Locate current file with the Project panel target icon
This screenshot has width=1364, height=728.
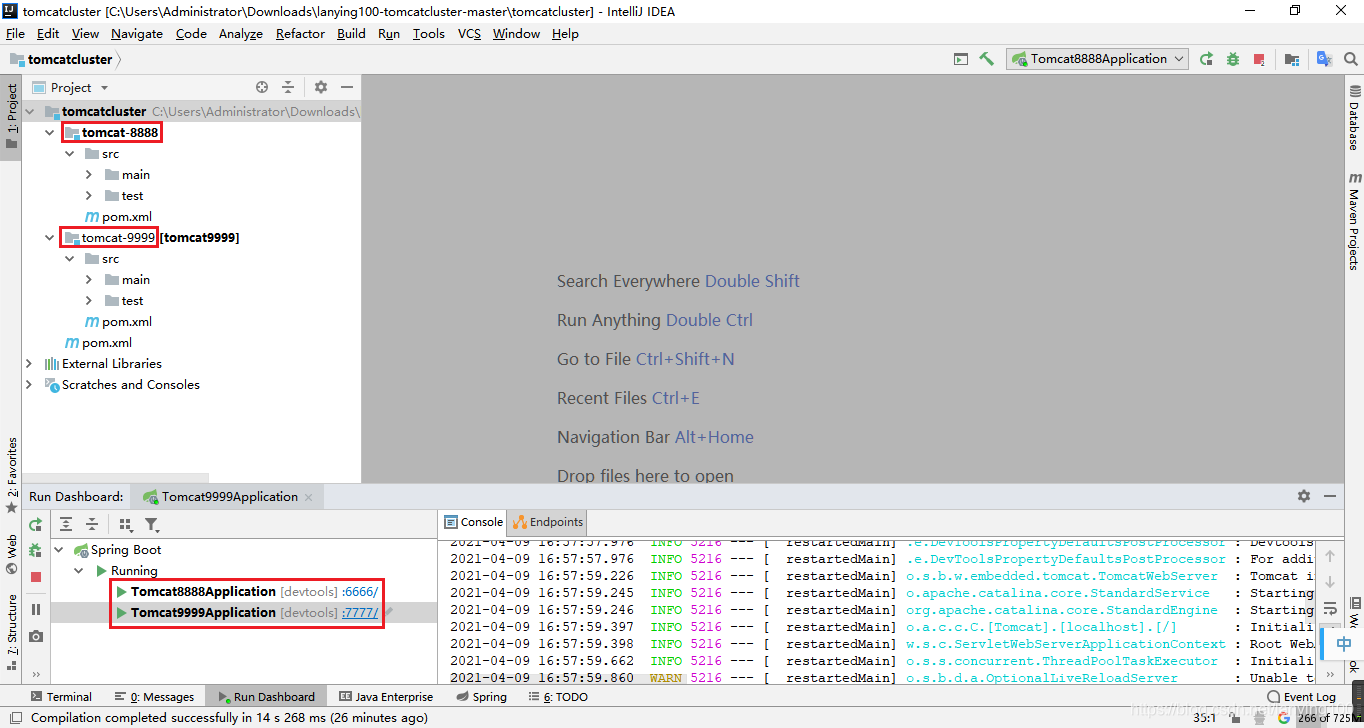click(262, 87)
